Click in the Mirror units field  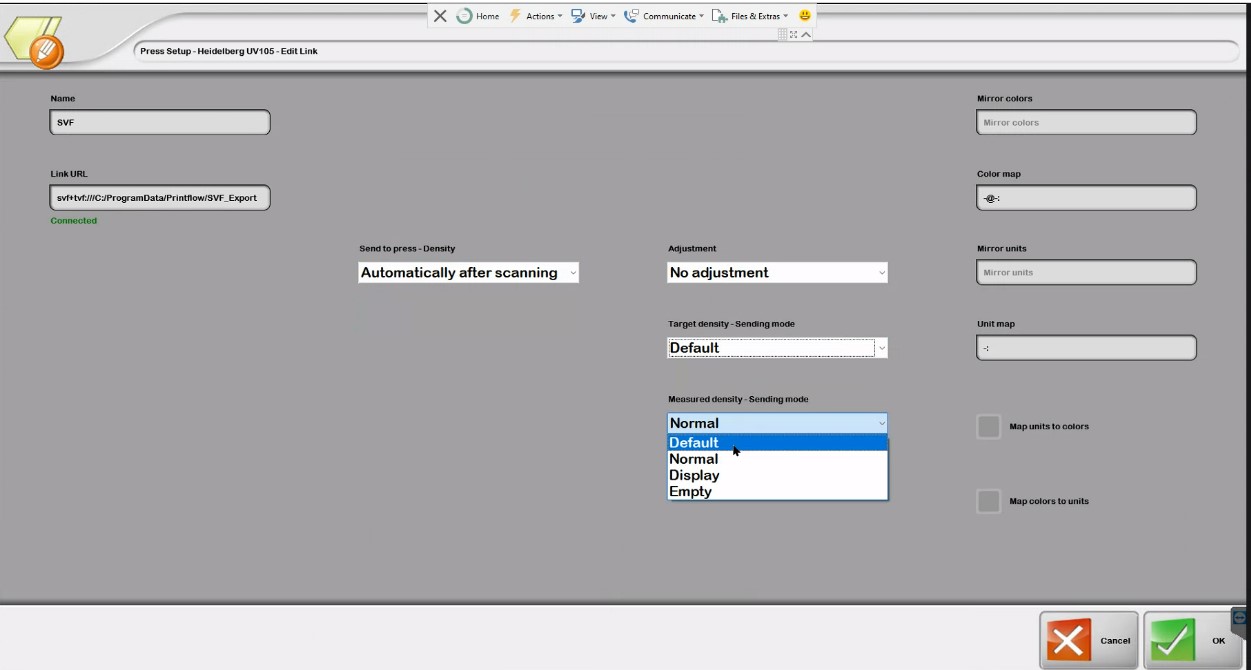click(1086, 272)
